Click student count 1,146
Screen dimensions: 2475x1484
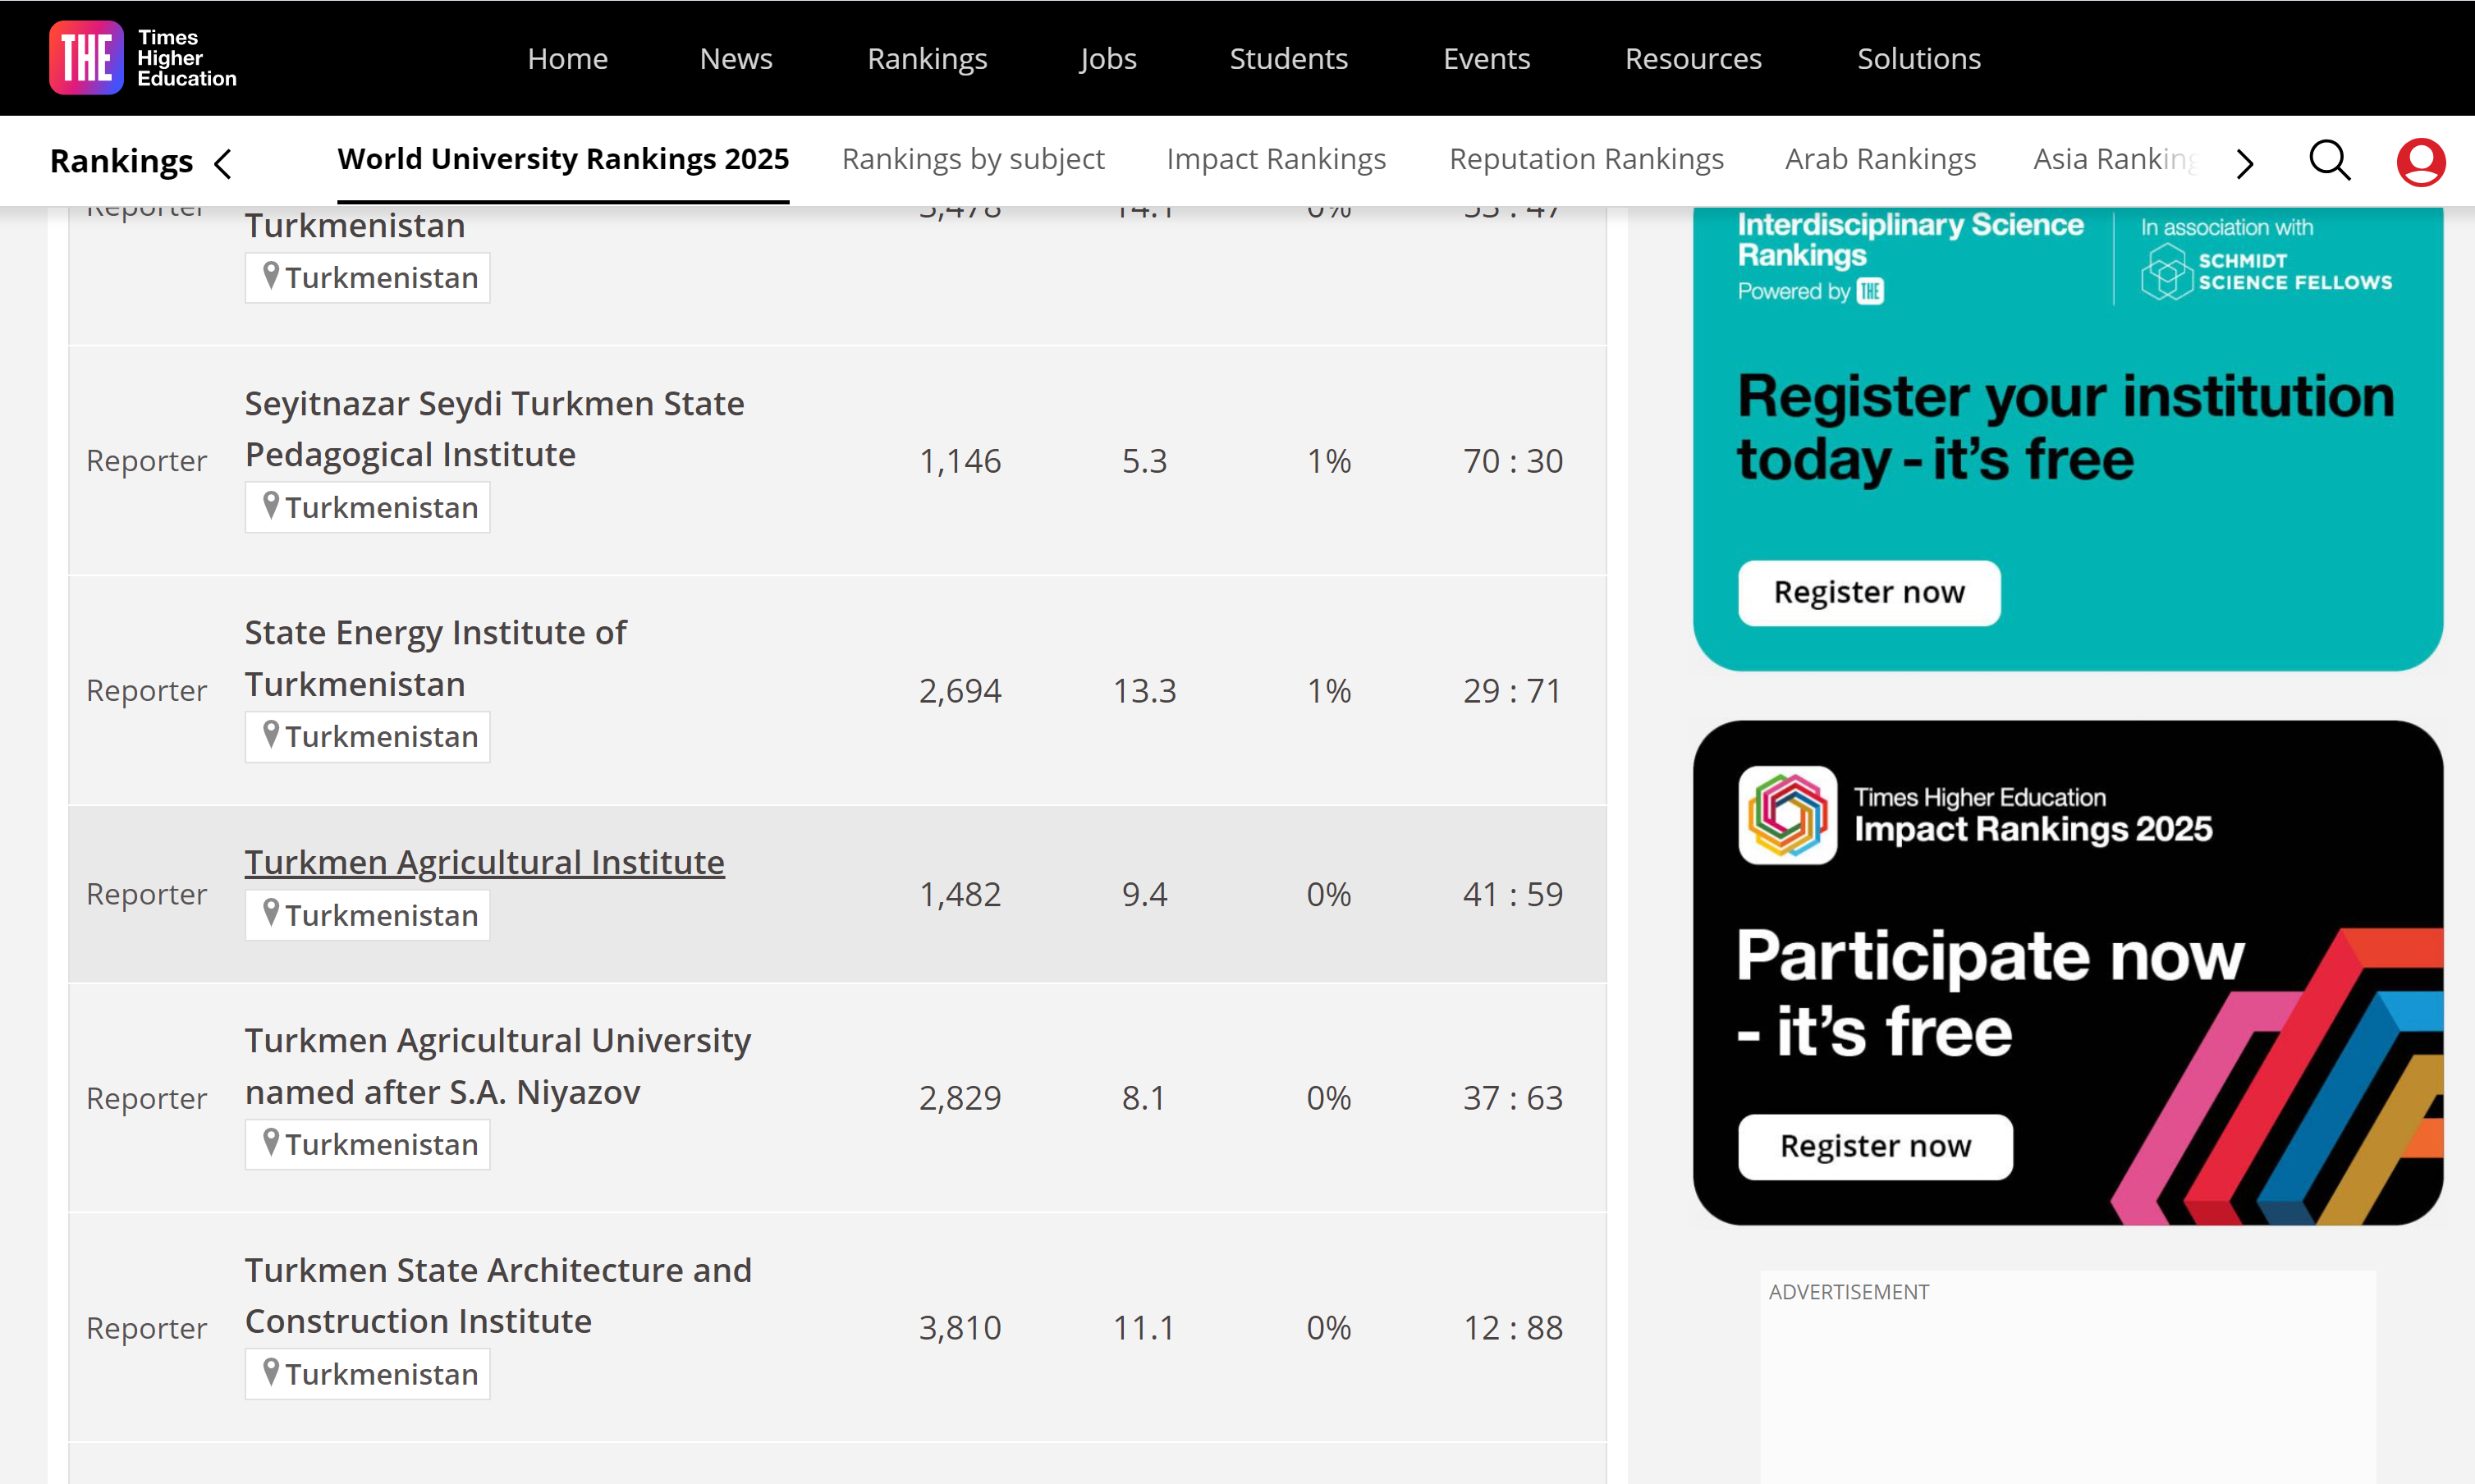(959, 461)
